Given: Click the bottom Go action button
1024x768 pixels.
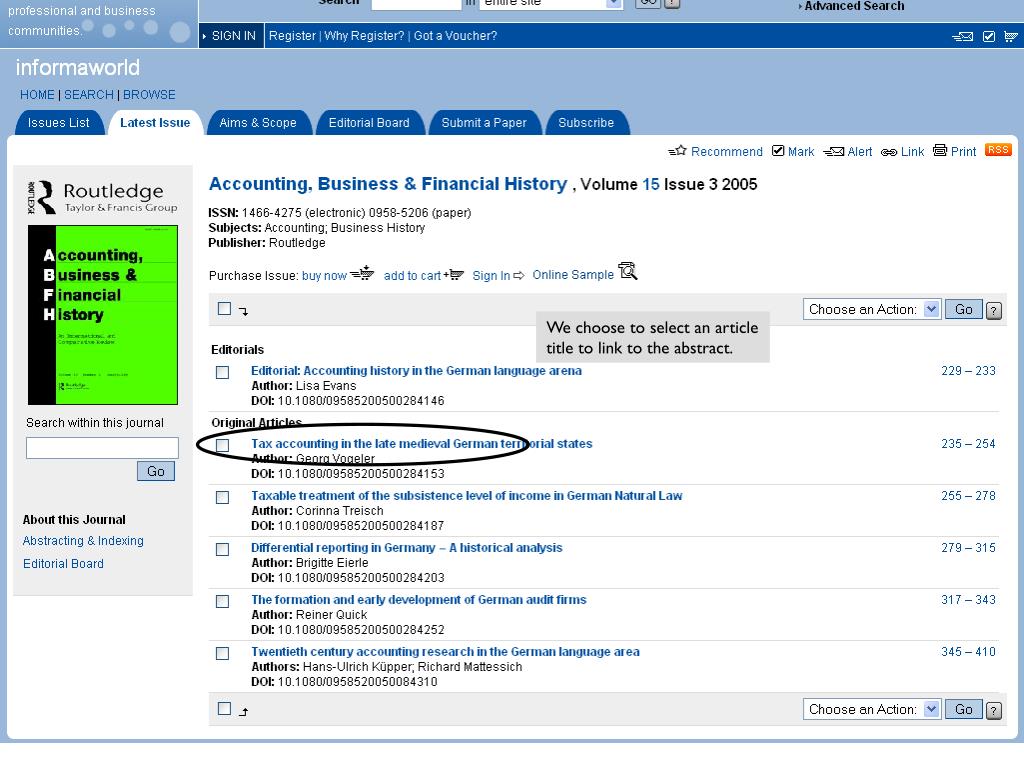Looking at the screenshot, I should [x=964, y=709].
